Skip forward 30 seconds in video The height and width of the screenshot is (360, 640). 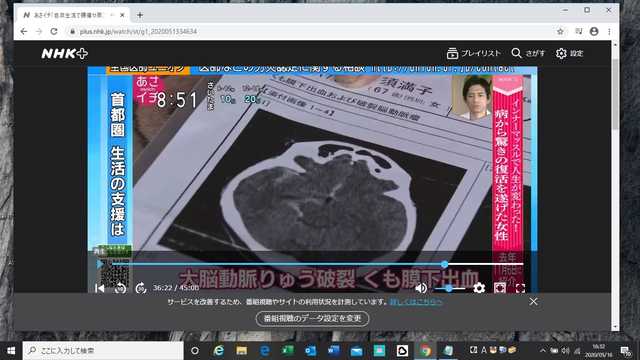click(x=141, y=288)
